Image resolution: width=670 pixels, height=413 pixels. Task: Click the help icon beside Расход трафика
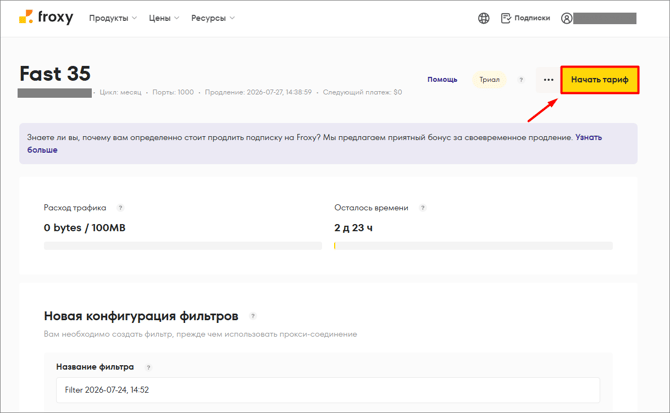pyautogui.click(x=120, y=208)
